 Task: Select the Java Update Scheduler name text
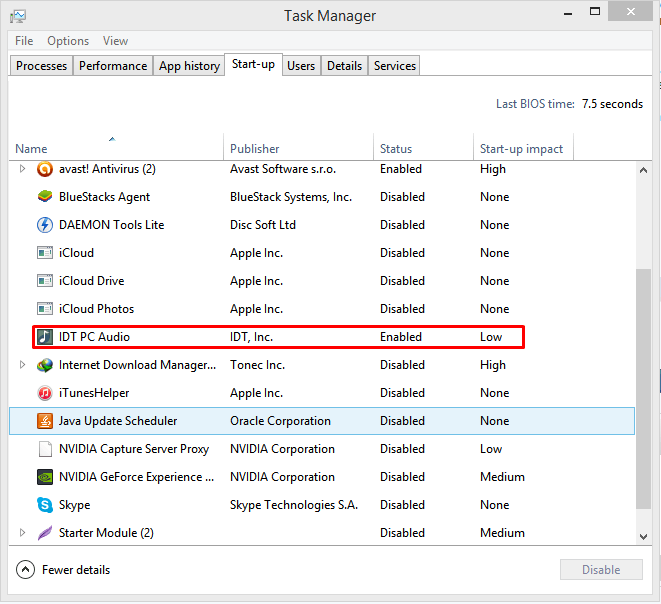point(118,421)
